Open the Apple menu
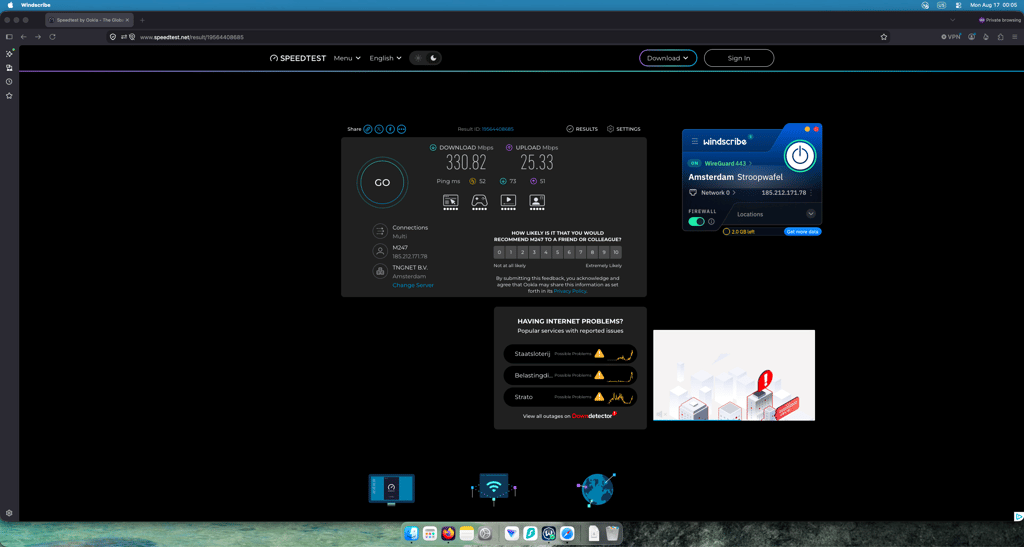1024x547 pixels. (10, 5)
